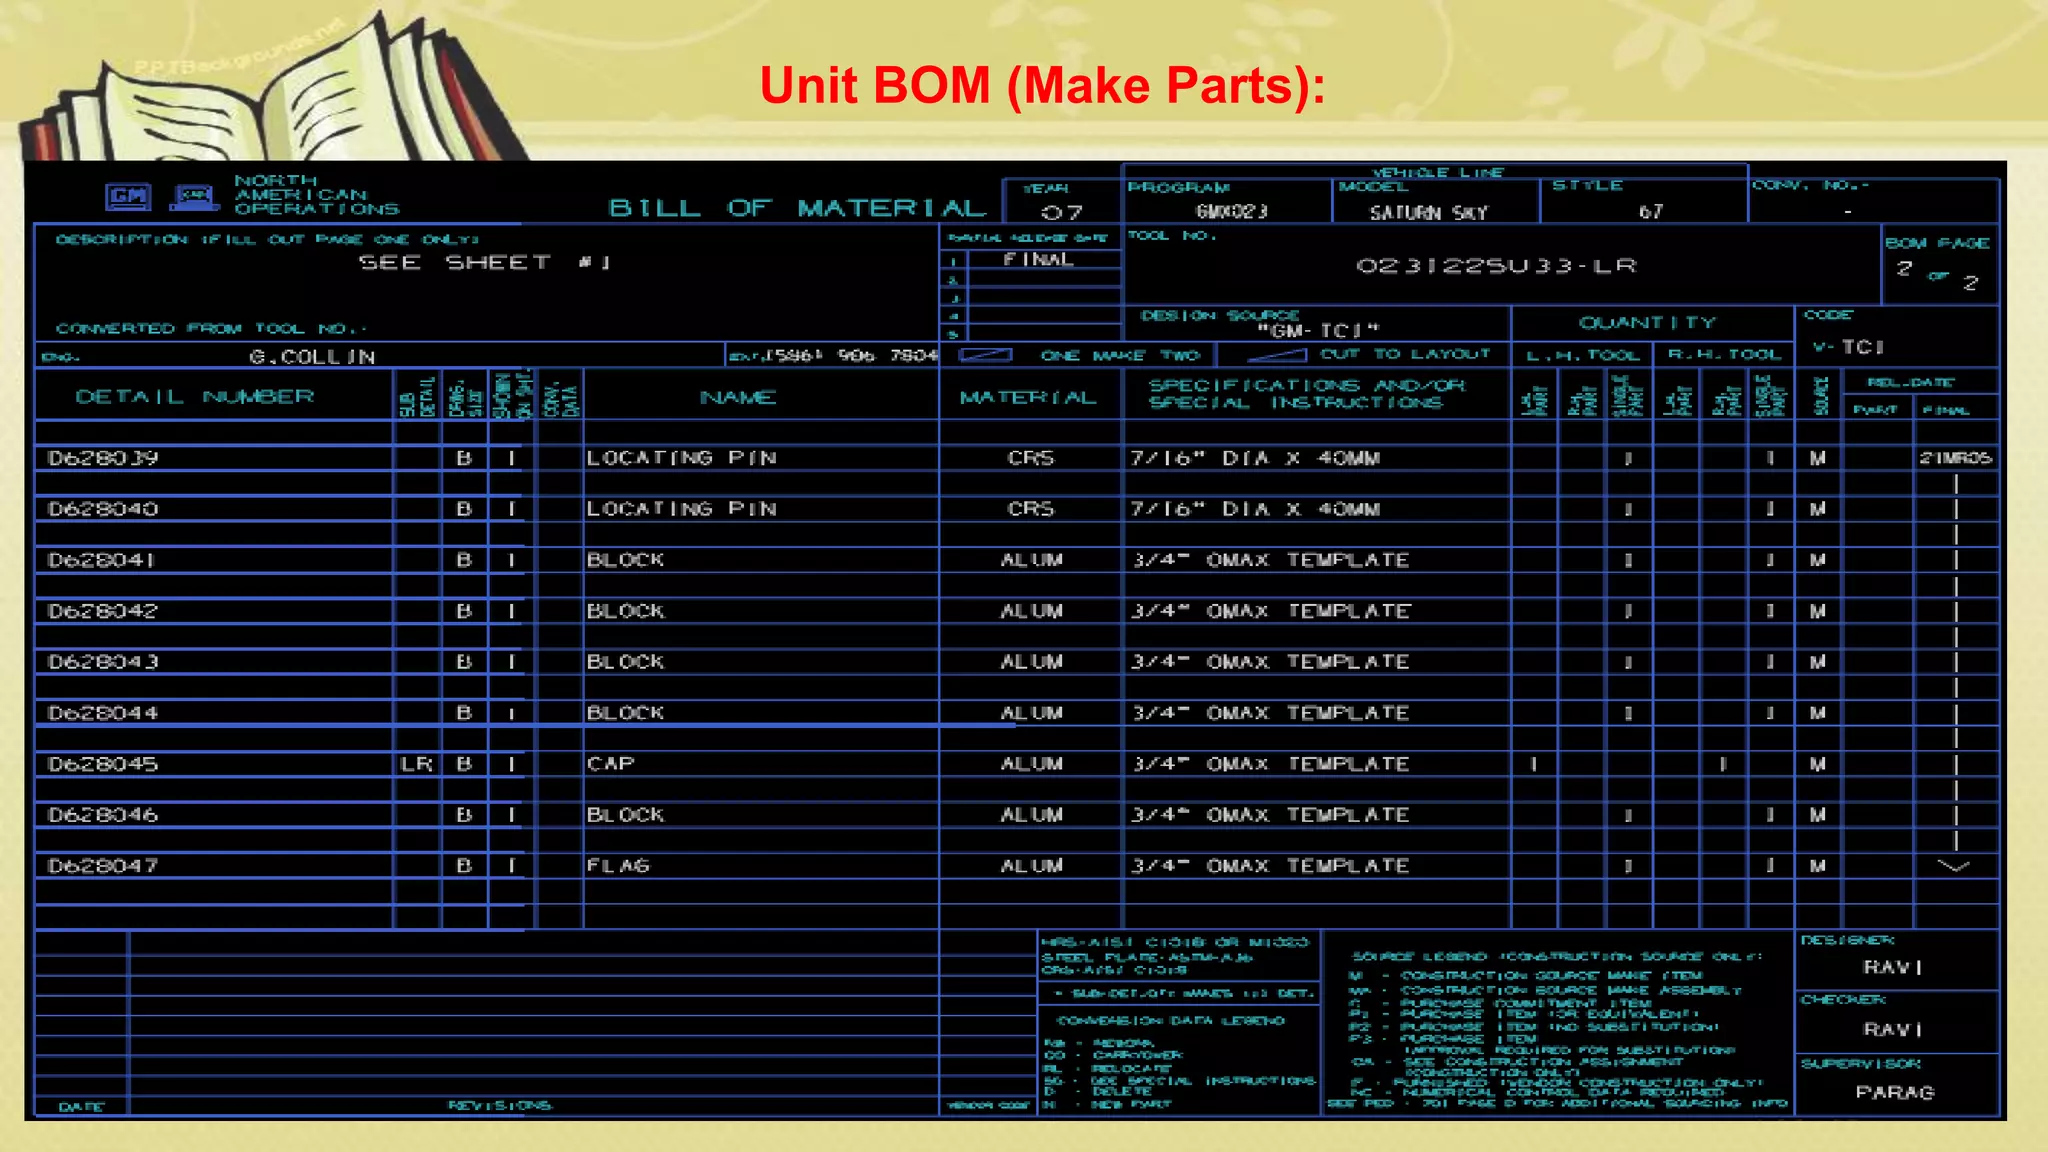Click LR sub detail marker for CAP row
This screenshot has width=2048, height=1152.
[x=416, y=764]
